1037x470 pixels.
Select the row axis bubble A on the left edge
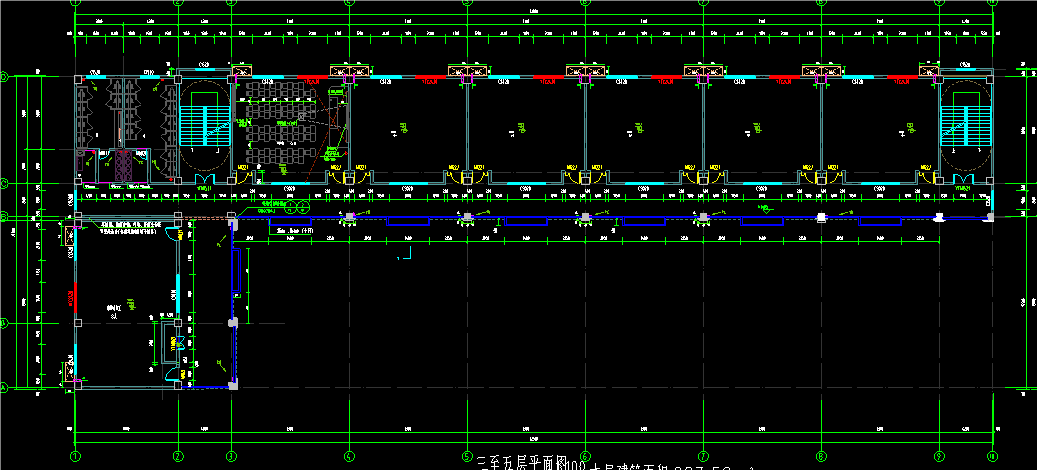pos(3,387)
